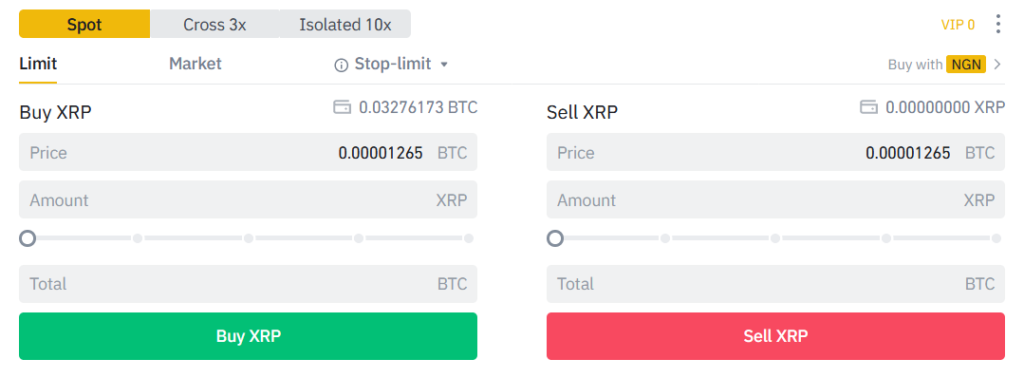The image size is (1024, 378).
Task: Click the wallet icon beside XRP balance
Action: click(869, 107)
